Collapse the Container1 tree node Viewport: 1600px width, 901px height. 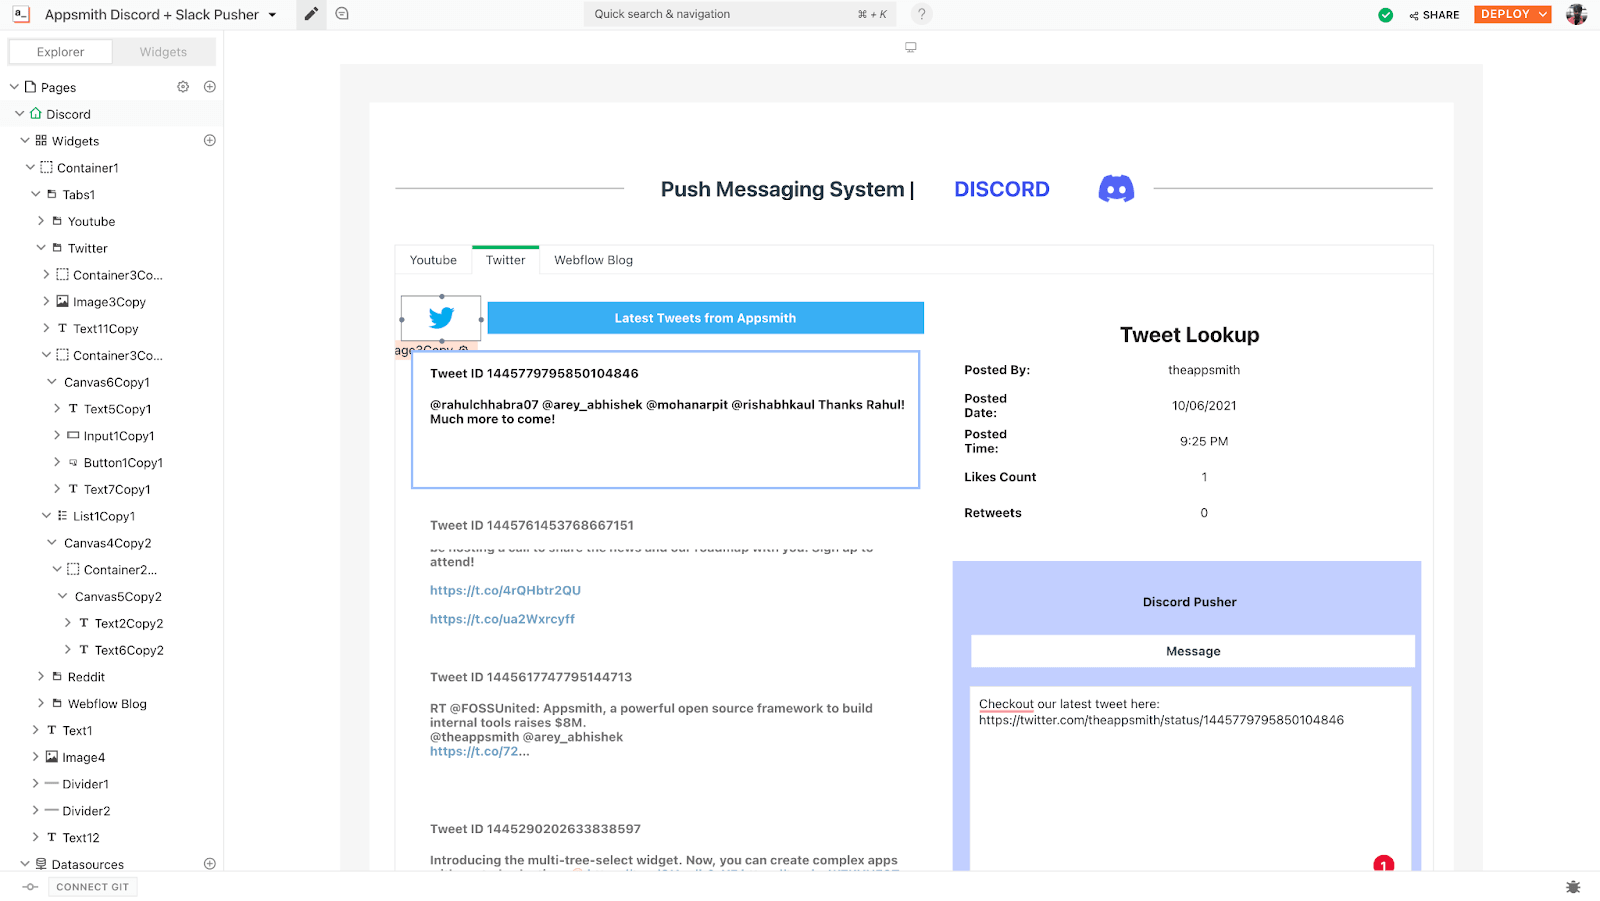pyautogui.click(x=30, y=168)
